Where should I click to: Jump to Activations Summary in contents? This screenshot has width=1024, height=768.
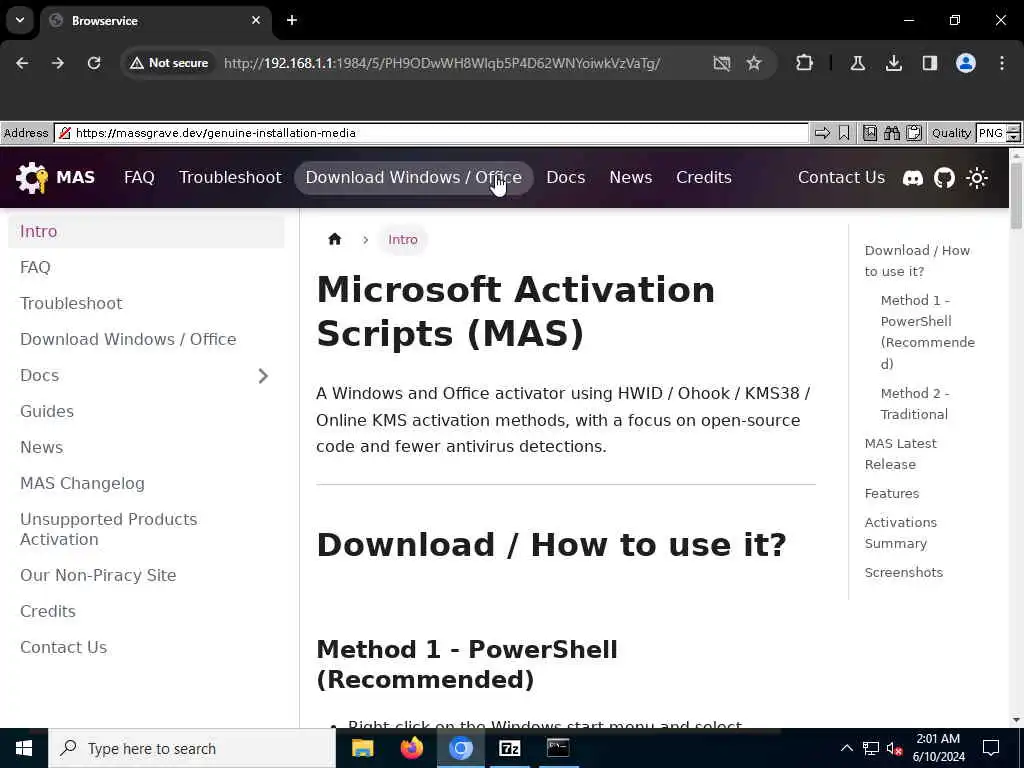901,533
